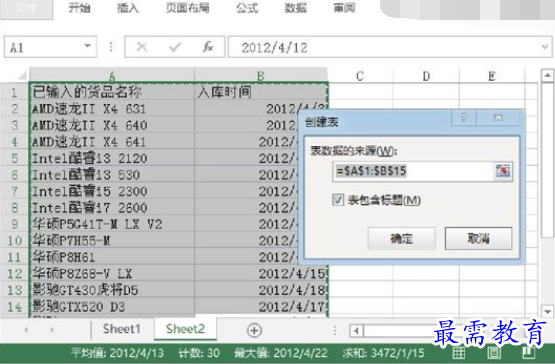555x364 pixels.
Task: Open the 审阅 ribbon tab
Action: pos(344,8)
